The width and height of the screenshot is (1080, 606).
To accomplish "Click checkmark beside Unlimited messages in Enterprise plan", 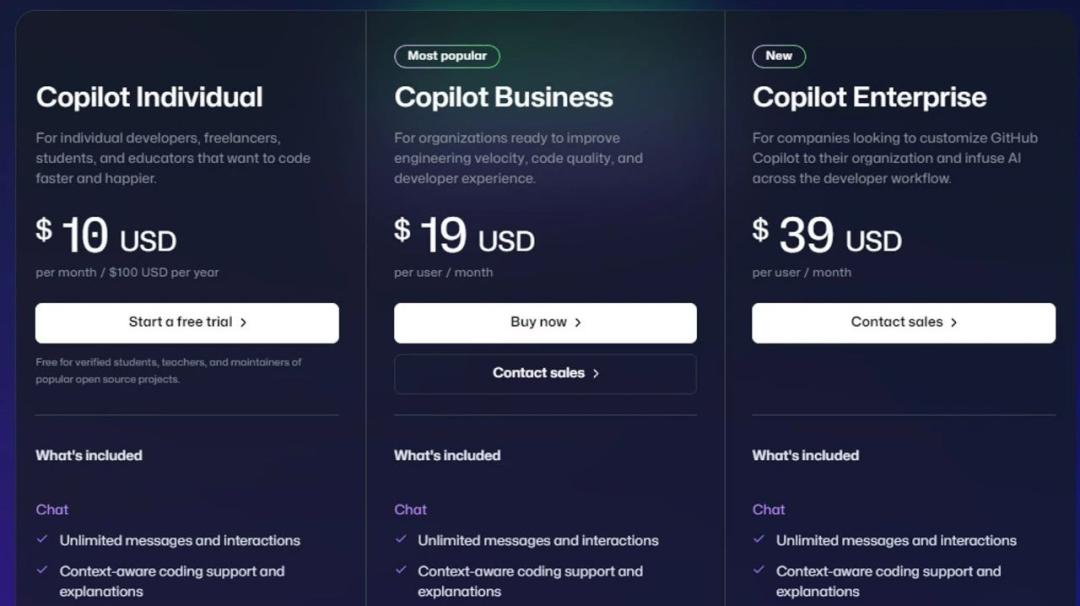I will point(758,539).
